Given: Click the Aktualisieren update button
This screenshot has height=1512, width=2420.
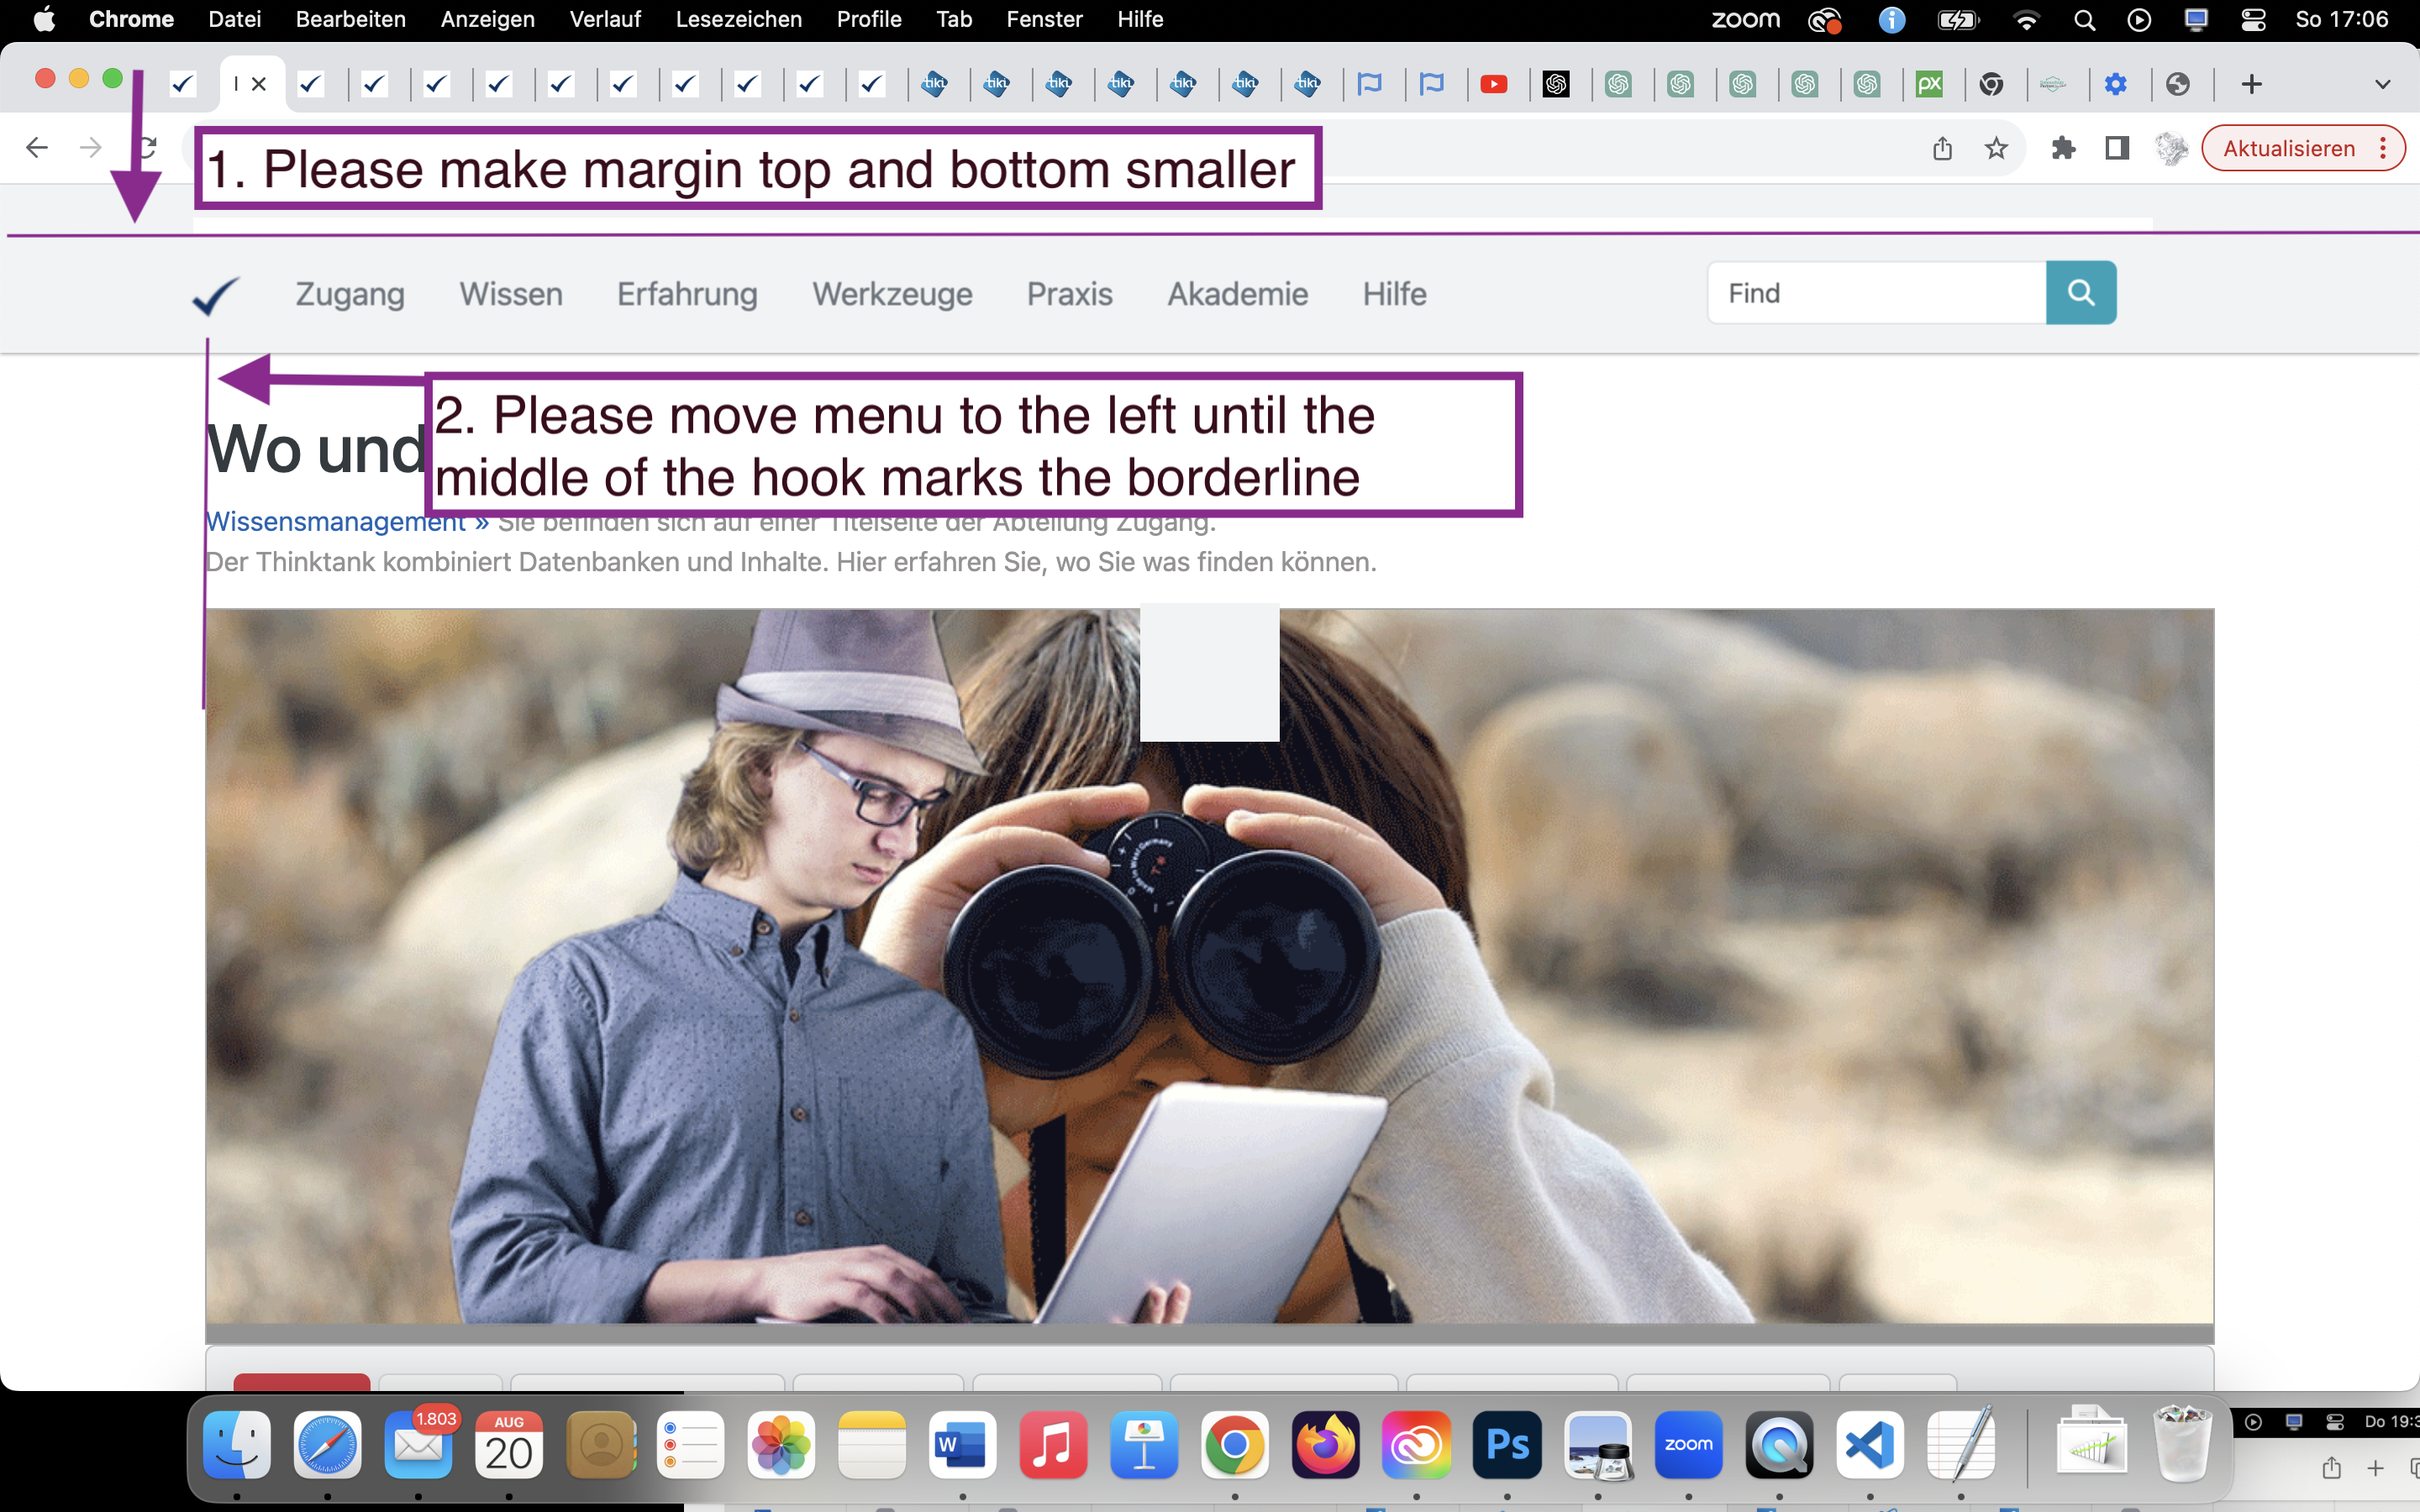Looking at the screenshot, I should pos(2288,149).
